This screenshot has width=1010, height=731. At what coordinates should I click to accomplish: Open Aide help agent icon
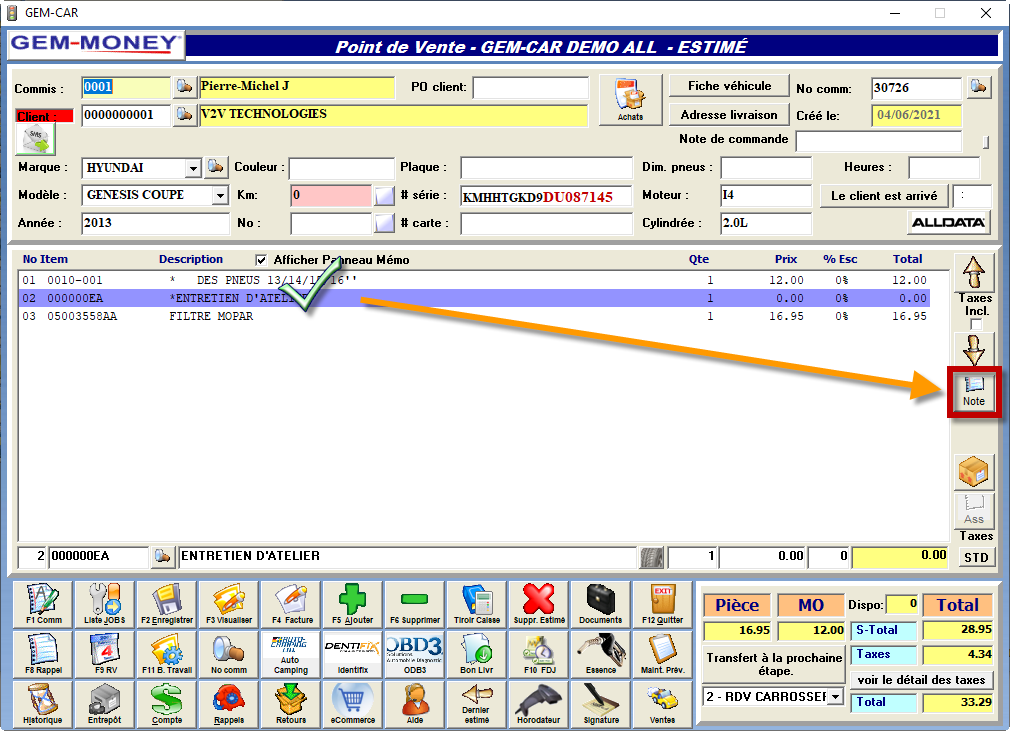415,704
